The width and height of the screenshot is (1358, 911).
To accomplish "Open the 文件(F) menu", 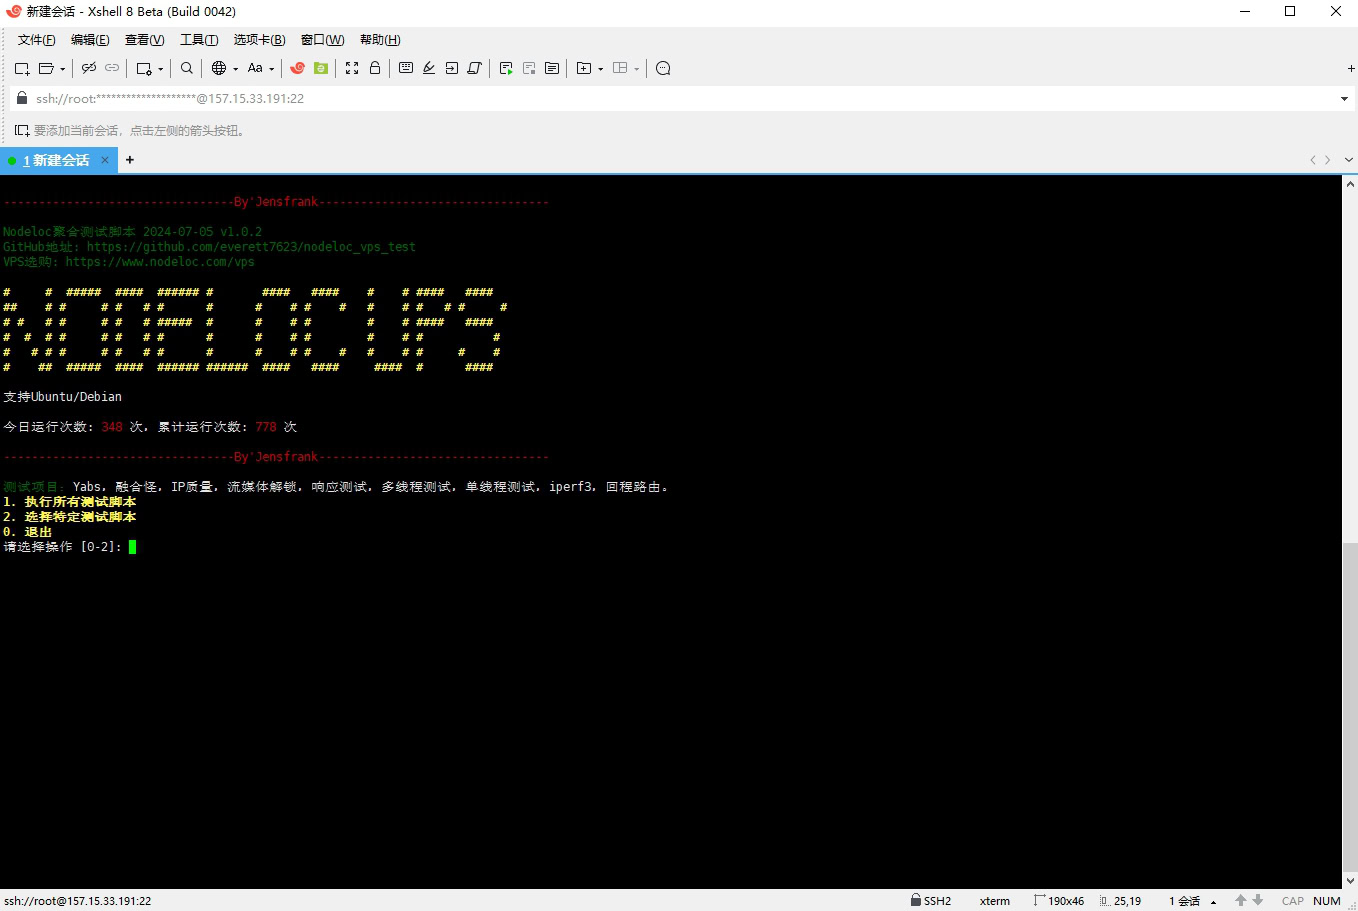I will (x=37, y=40).
